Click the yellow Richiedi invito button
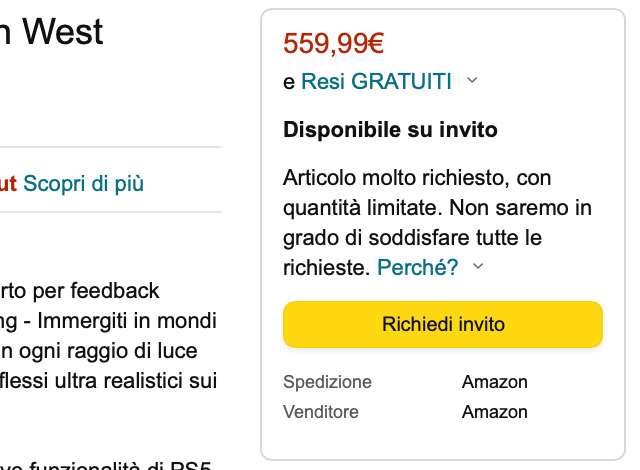 coord(443,325)
